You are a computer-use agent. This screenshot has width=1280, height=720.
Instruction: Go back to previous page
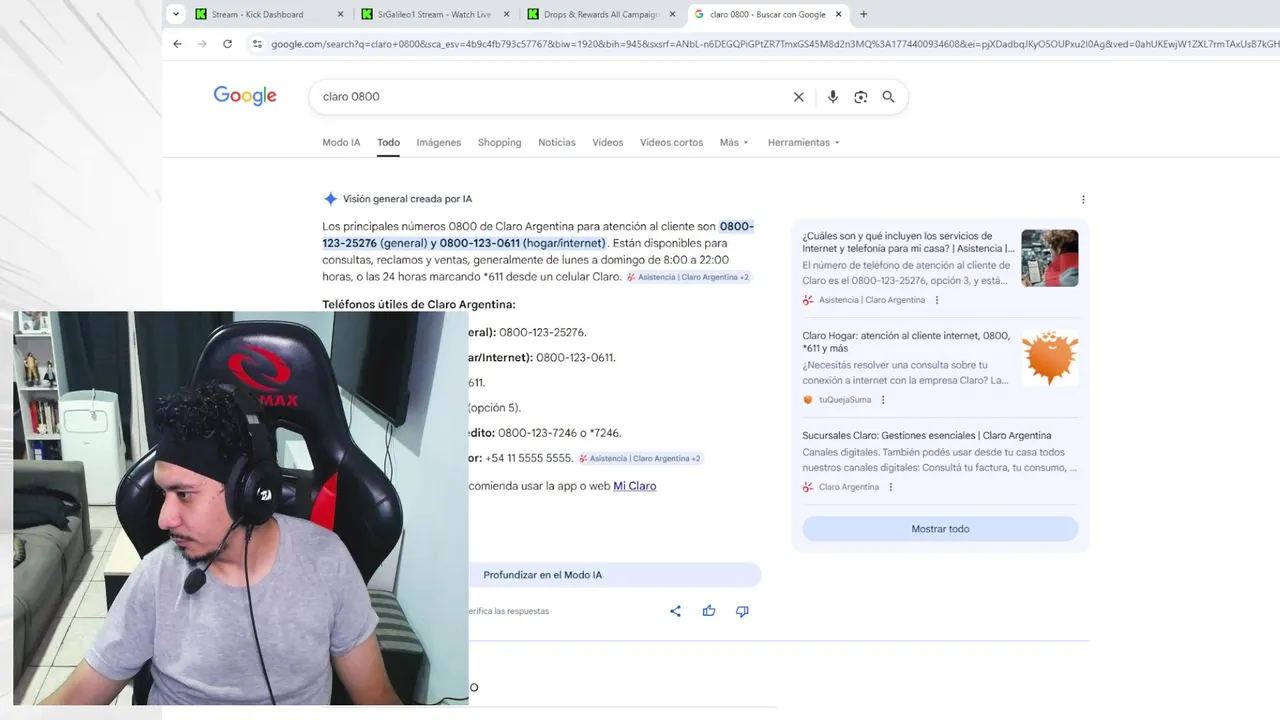(x=177, y=44)
